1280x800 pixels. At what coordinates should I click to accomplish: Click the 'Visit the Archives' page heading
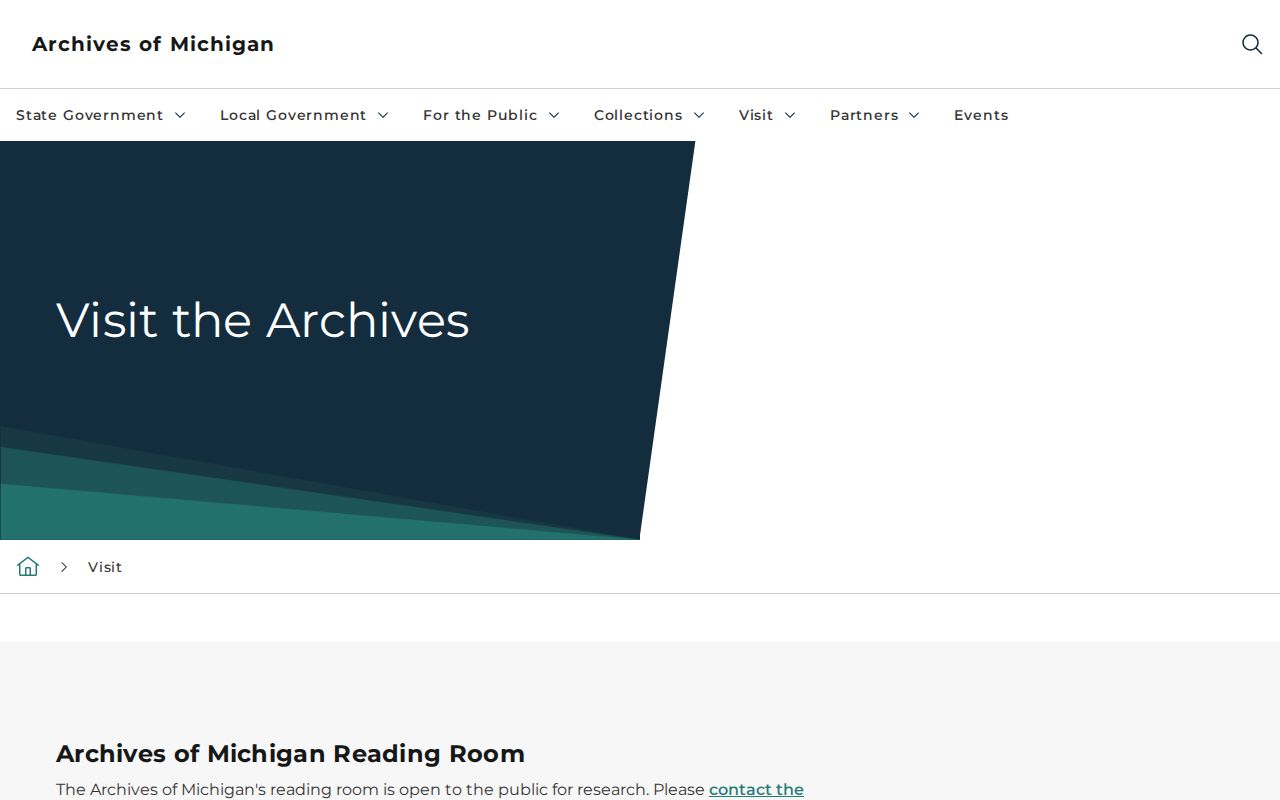point(263,320)
